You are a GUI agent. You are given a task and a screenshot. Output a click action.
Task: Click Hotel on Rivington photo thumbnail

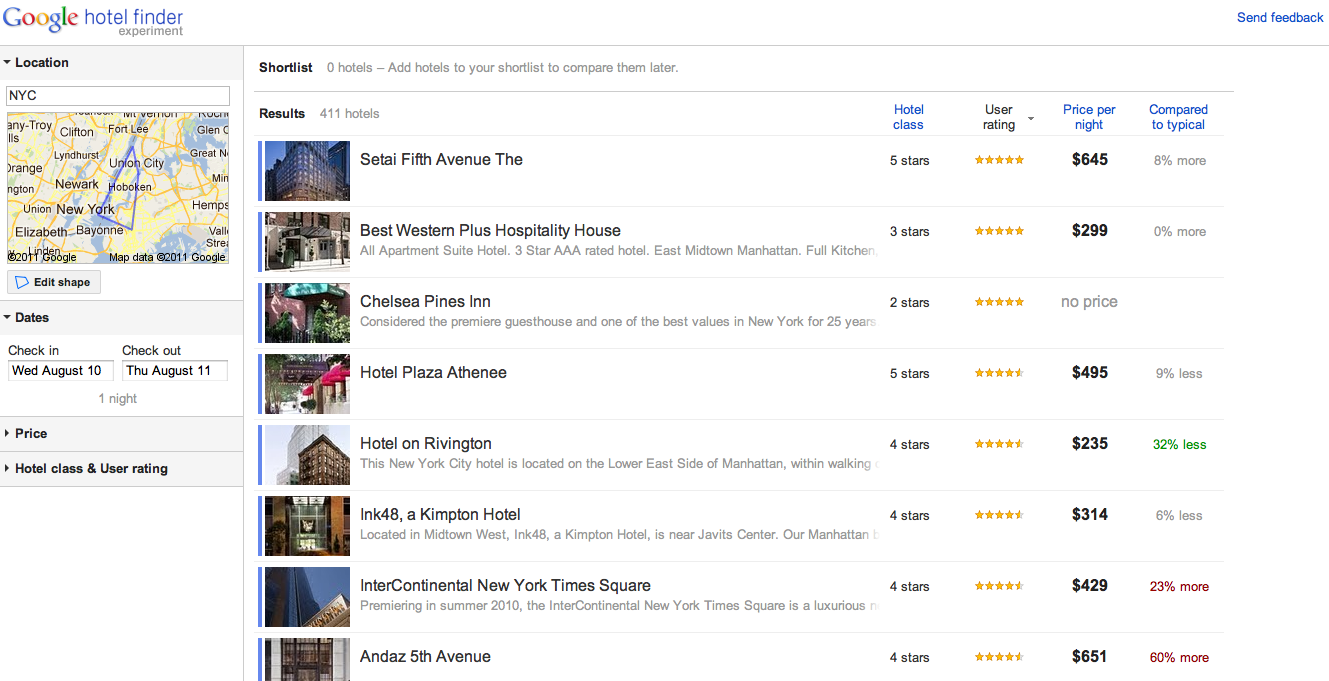tap(308, 455)
